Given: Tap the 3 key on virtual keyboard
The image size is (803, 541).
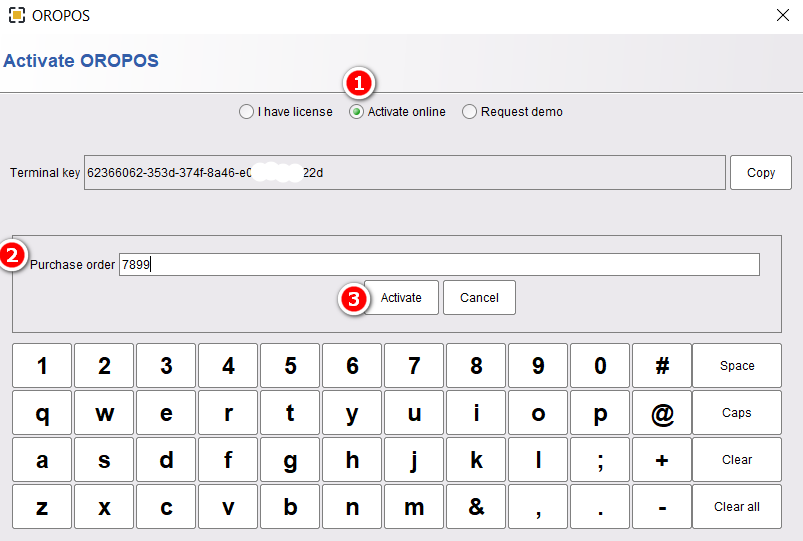Looking at the screenshot, I should (166, 366).
